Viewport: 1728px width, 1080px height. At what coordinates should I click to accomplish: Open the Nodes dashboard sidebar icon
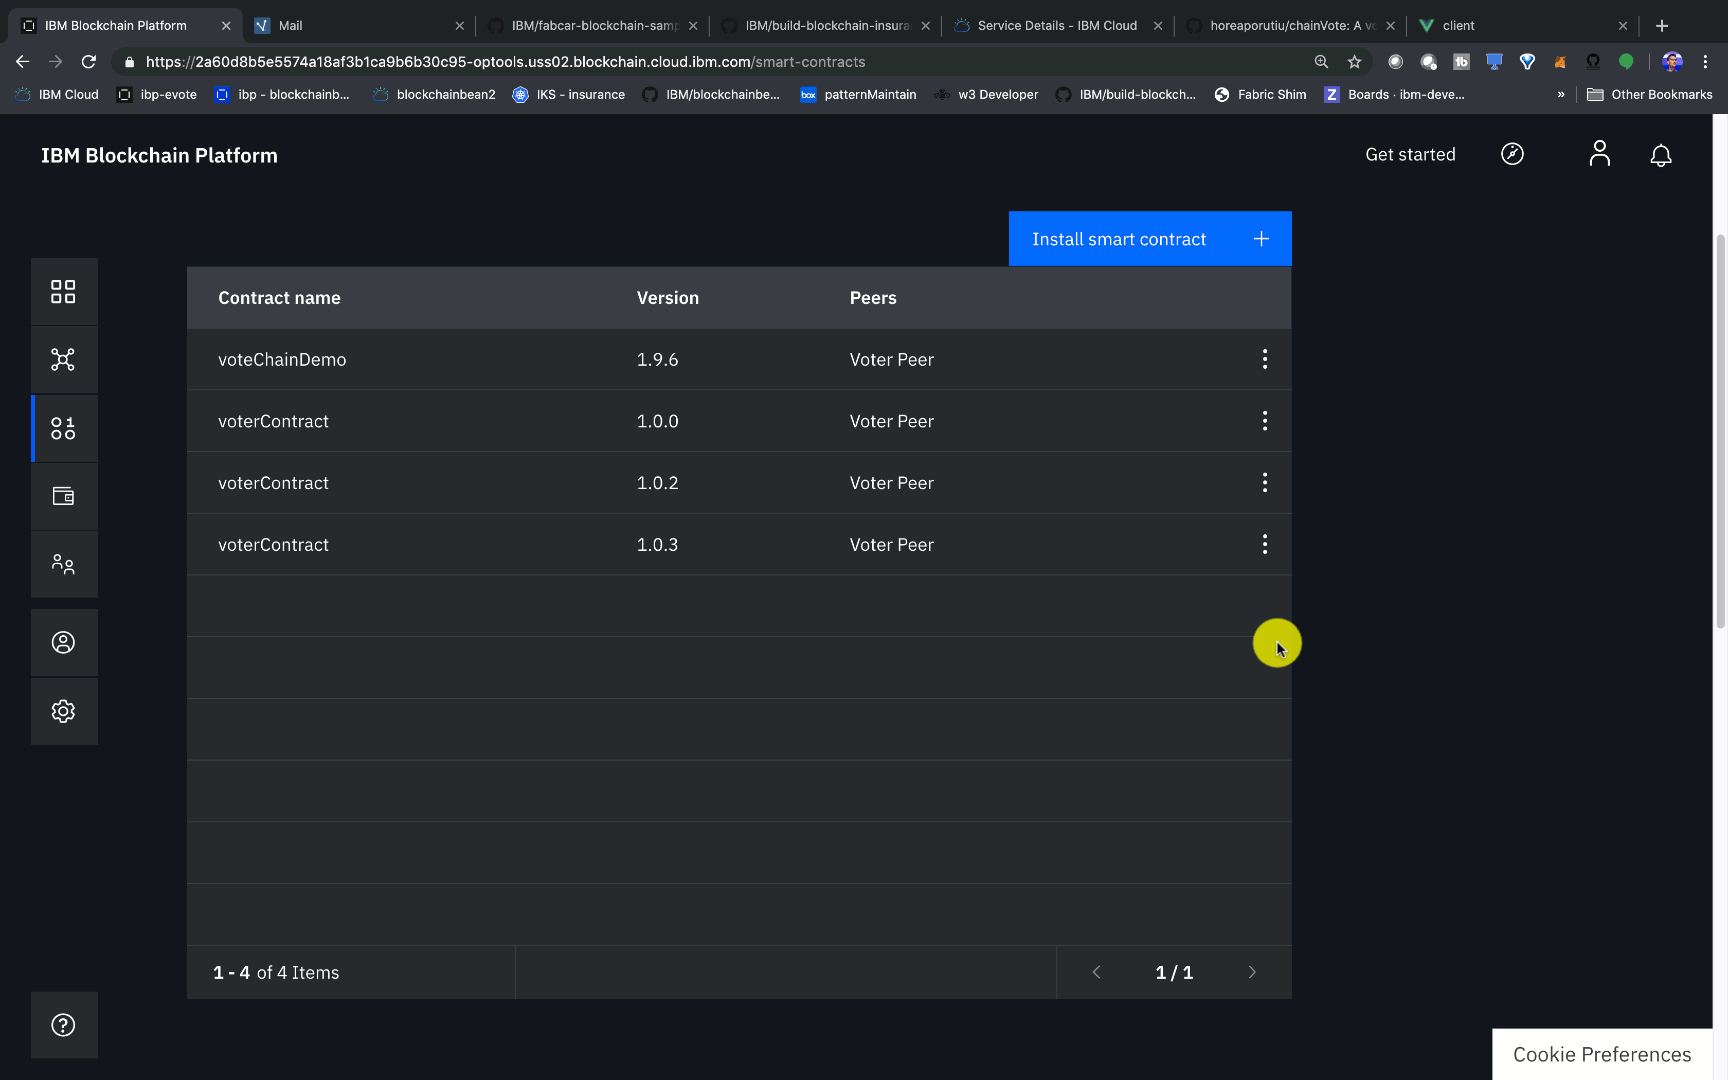[63, 291]
